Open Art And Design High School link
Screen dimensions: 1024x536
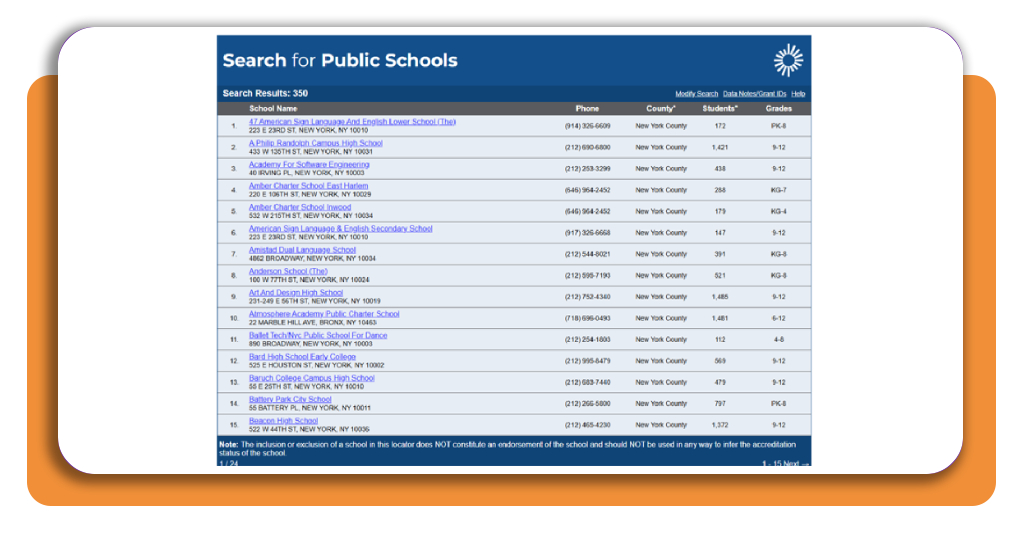(295, 292)
